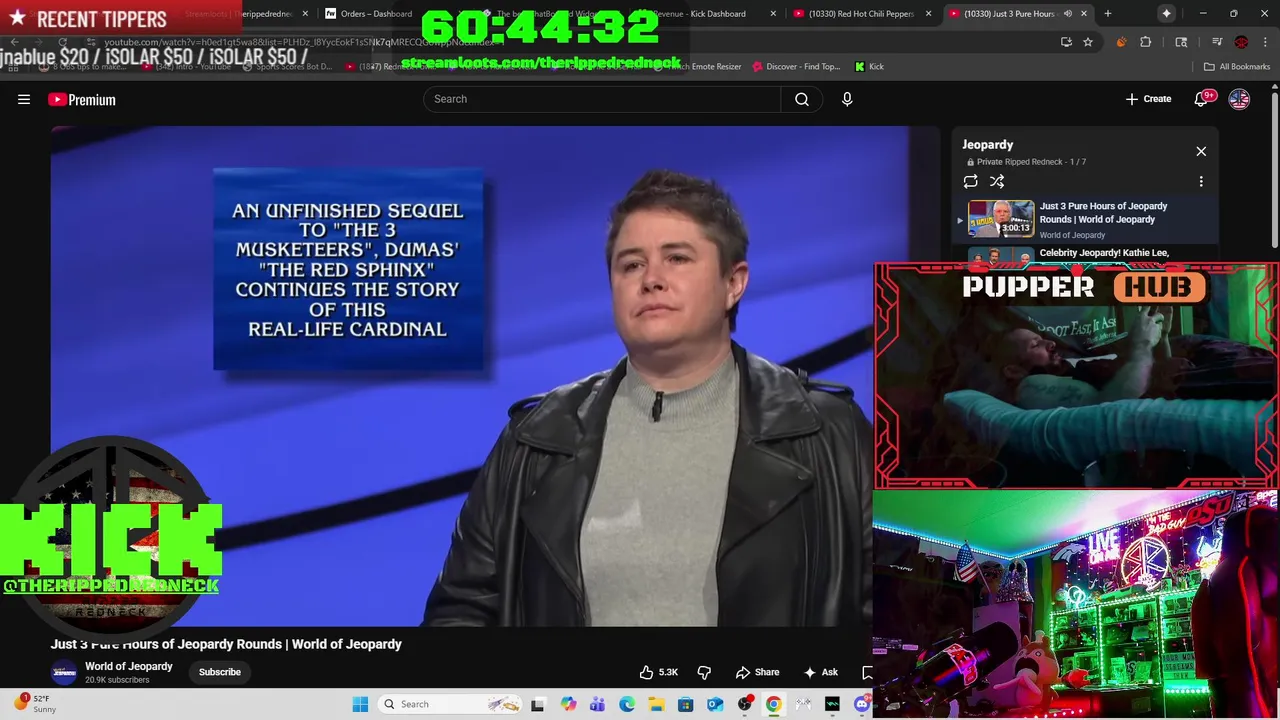Open Microsoft Edge from taskbar
The width and height of the screenshot is (1280, 720).
[x=627, y=704]
